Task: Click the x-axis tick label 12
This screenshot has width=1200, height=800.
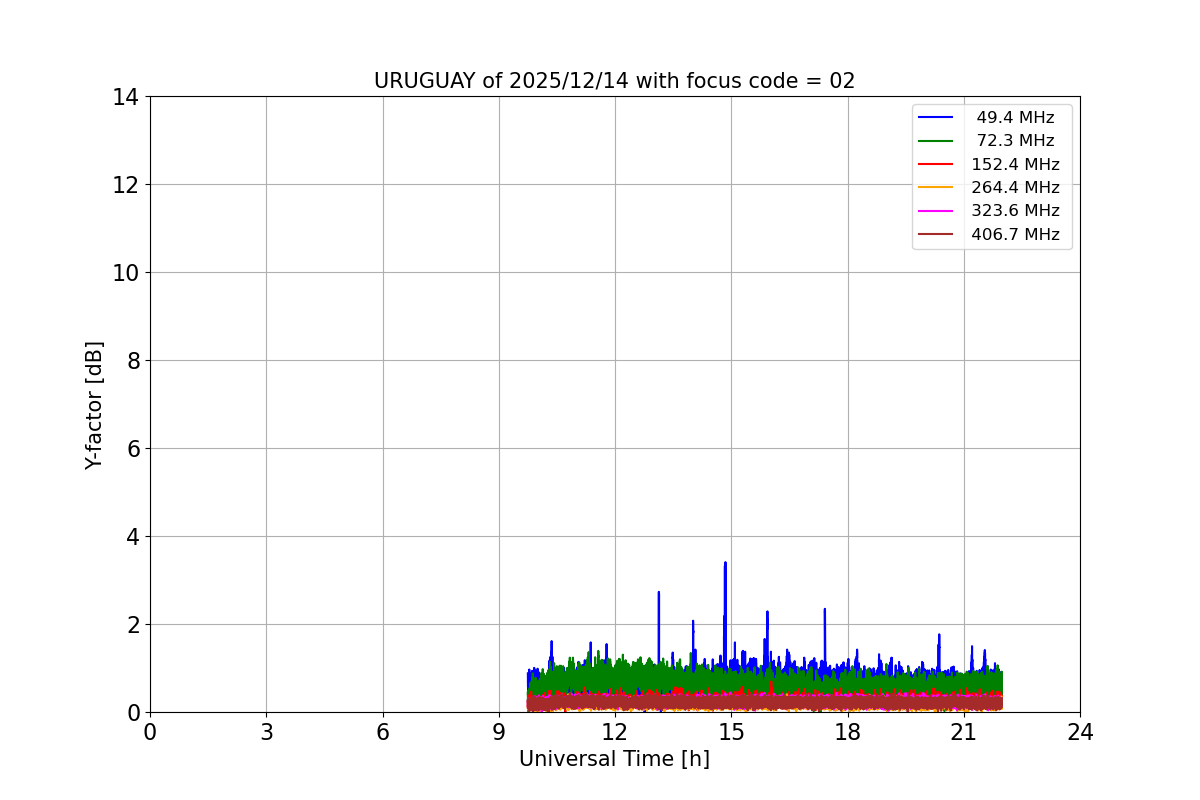Action: click(615, 732)
